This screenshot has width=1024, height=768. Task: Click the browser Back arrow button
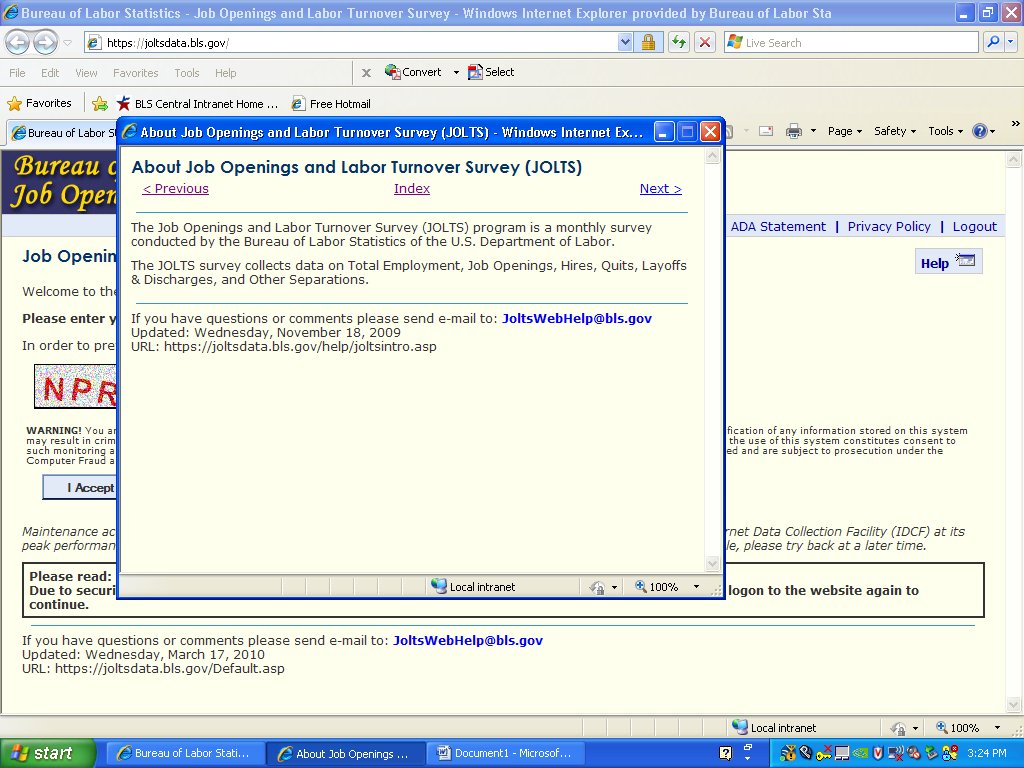[x=18, y=43]
